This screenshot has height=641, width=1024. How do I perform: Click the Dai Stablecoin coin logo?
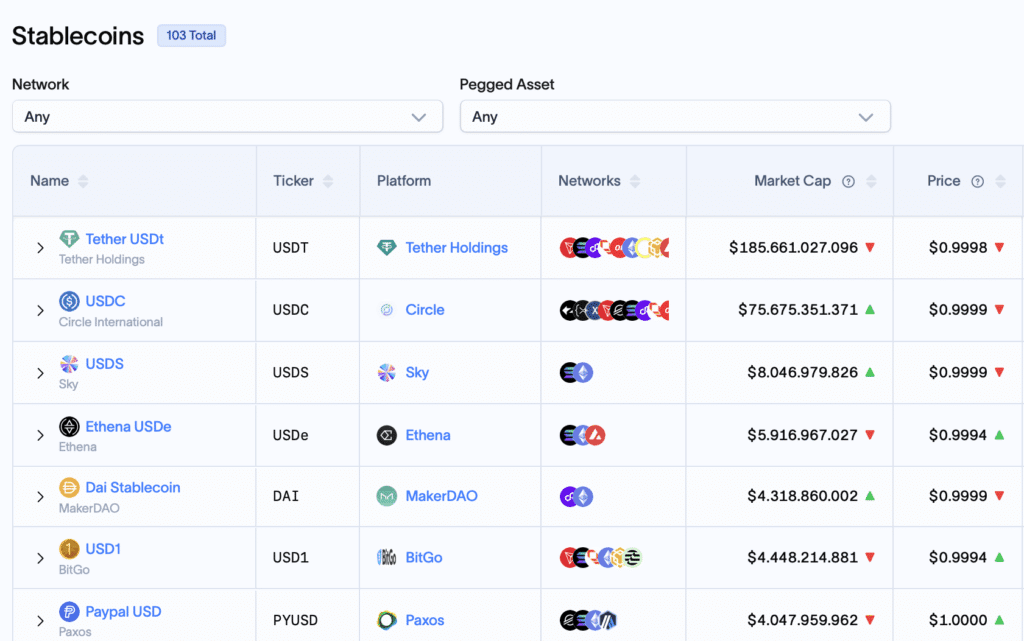tap(69, 488)
